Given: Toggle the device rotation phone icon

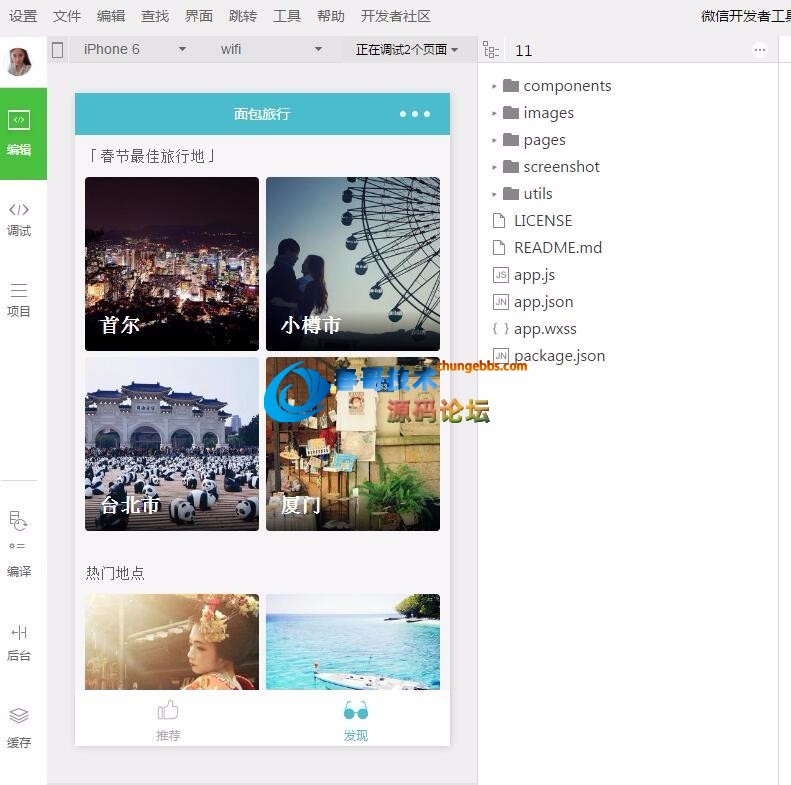Looking at the screenshot, I should pyautogui.click(x=58, y=49).
